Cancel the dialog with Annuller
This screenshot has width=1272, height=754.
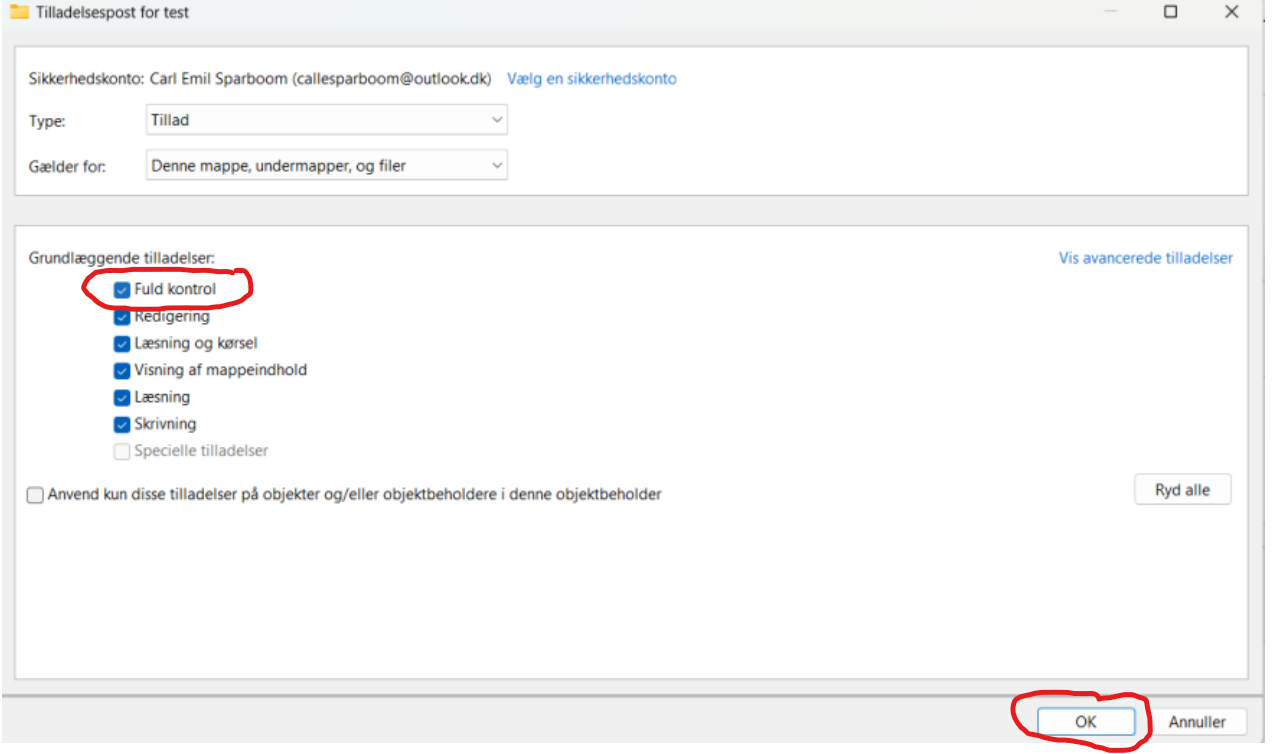tap(1196, 721)
